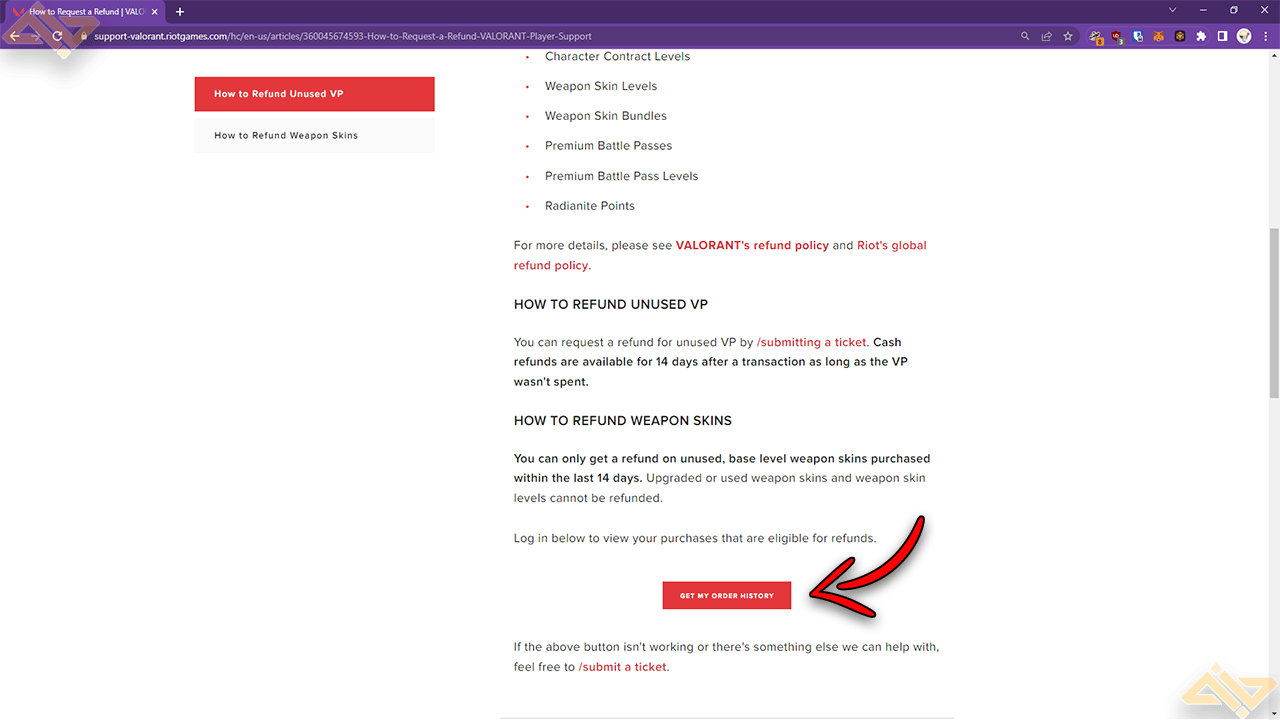Click the 'Weapon Skin Levels' list item

click(601, 86)
